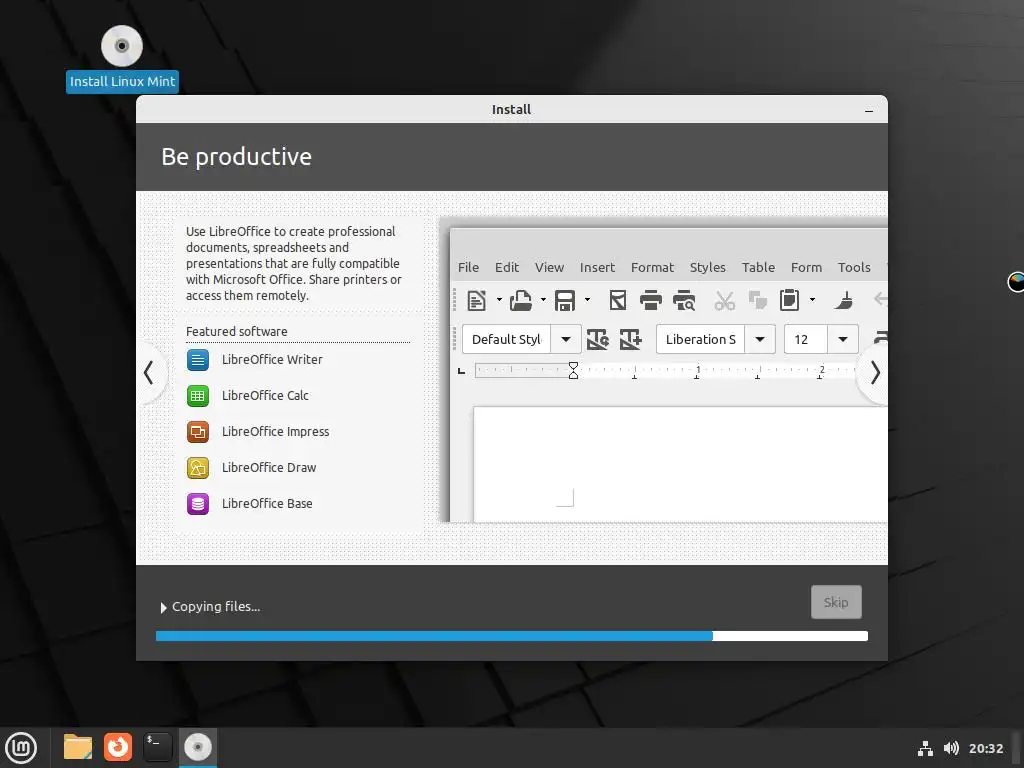Click the Styles menu in slideshow image

pyautogui.click(x=708, y=267)
